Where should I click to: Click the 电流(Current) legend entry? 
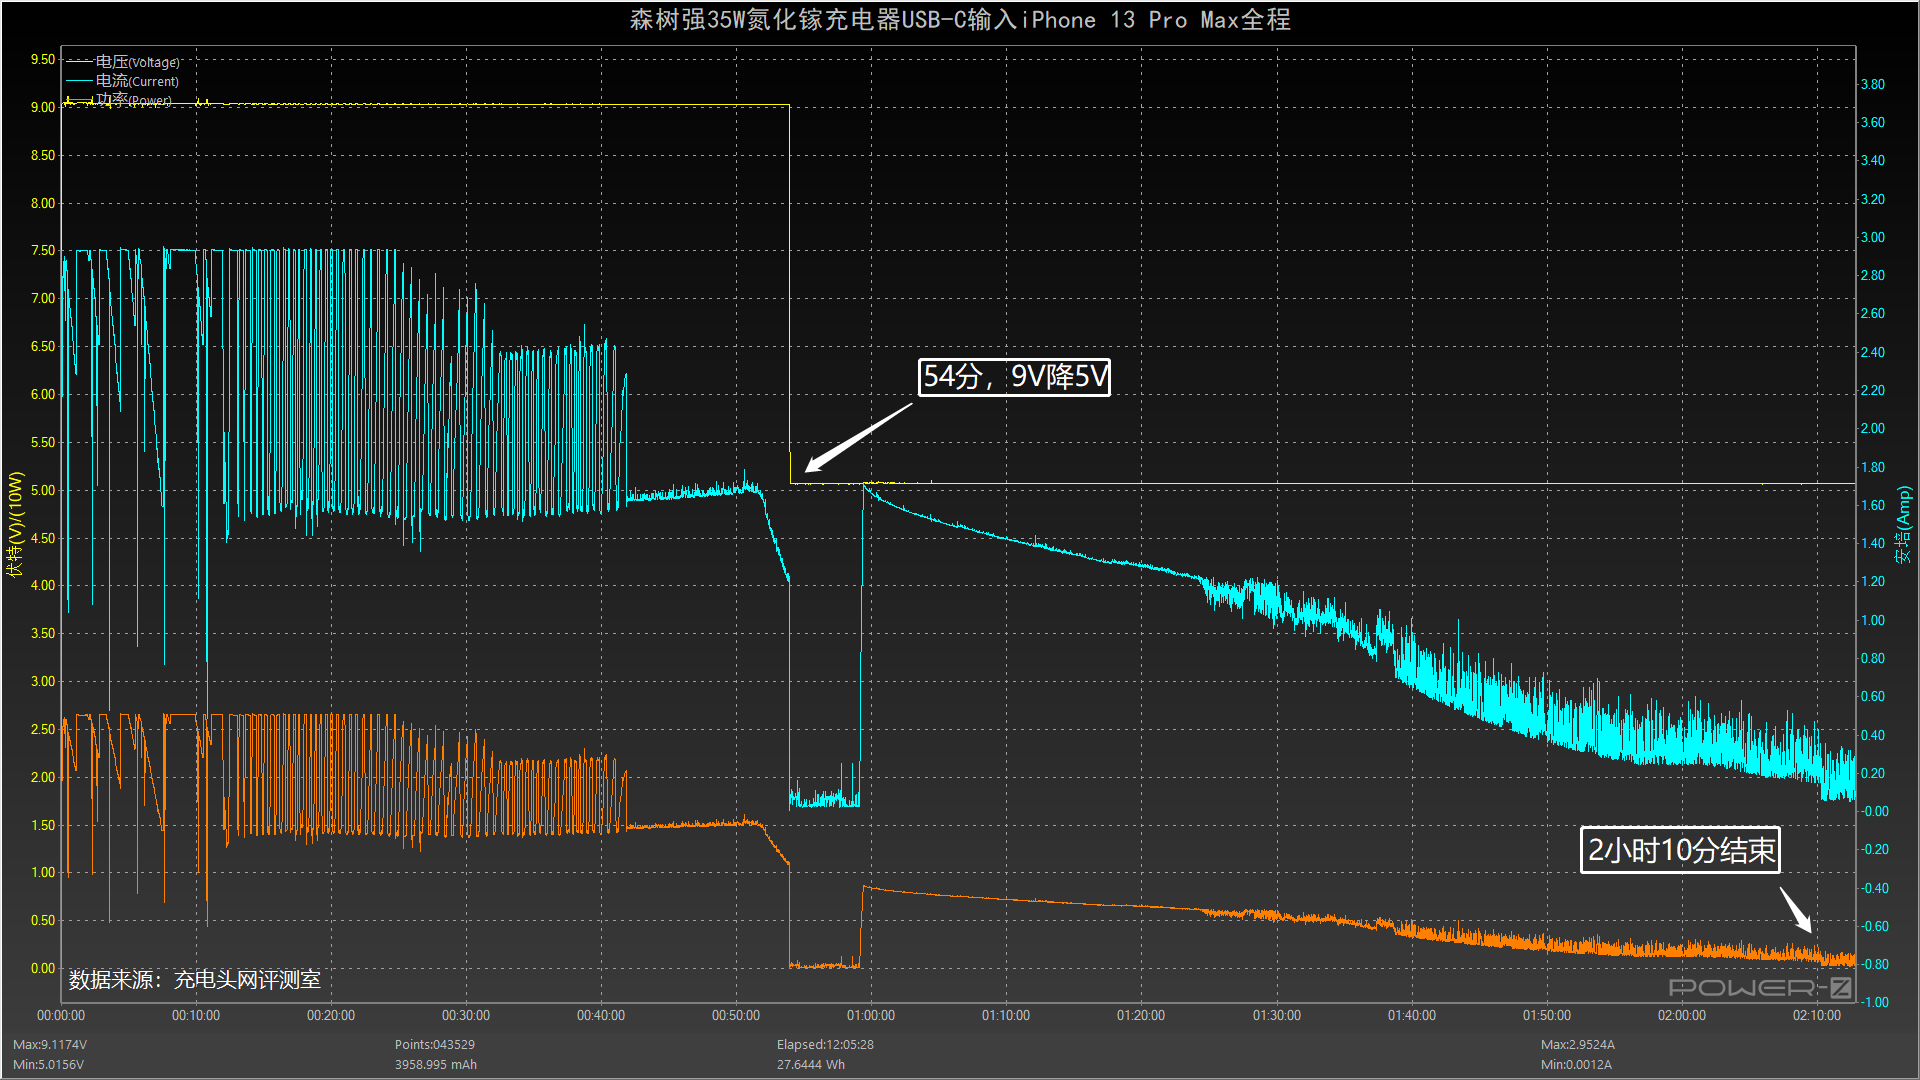(x=123, y=81)
